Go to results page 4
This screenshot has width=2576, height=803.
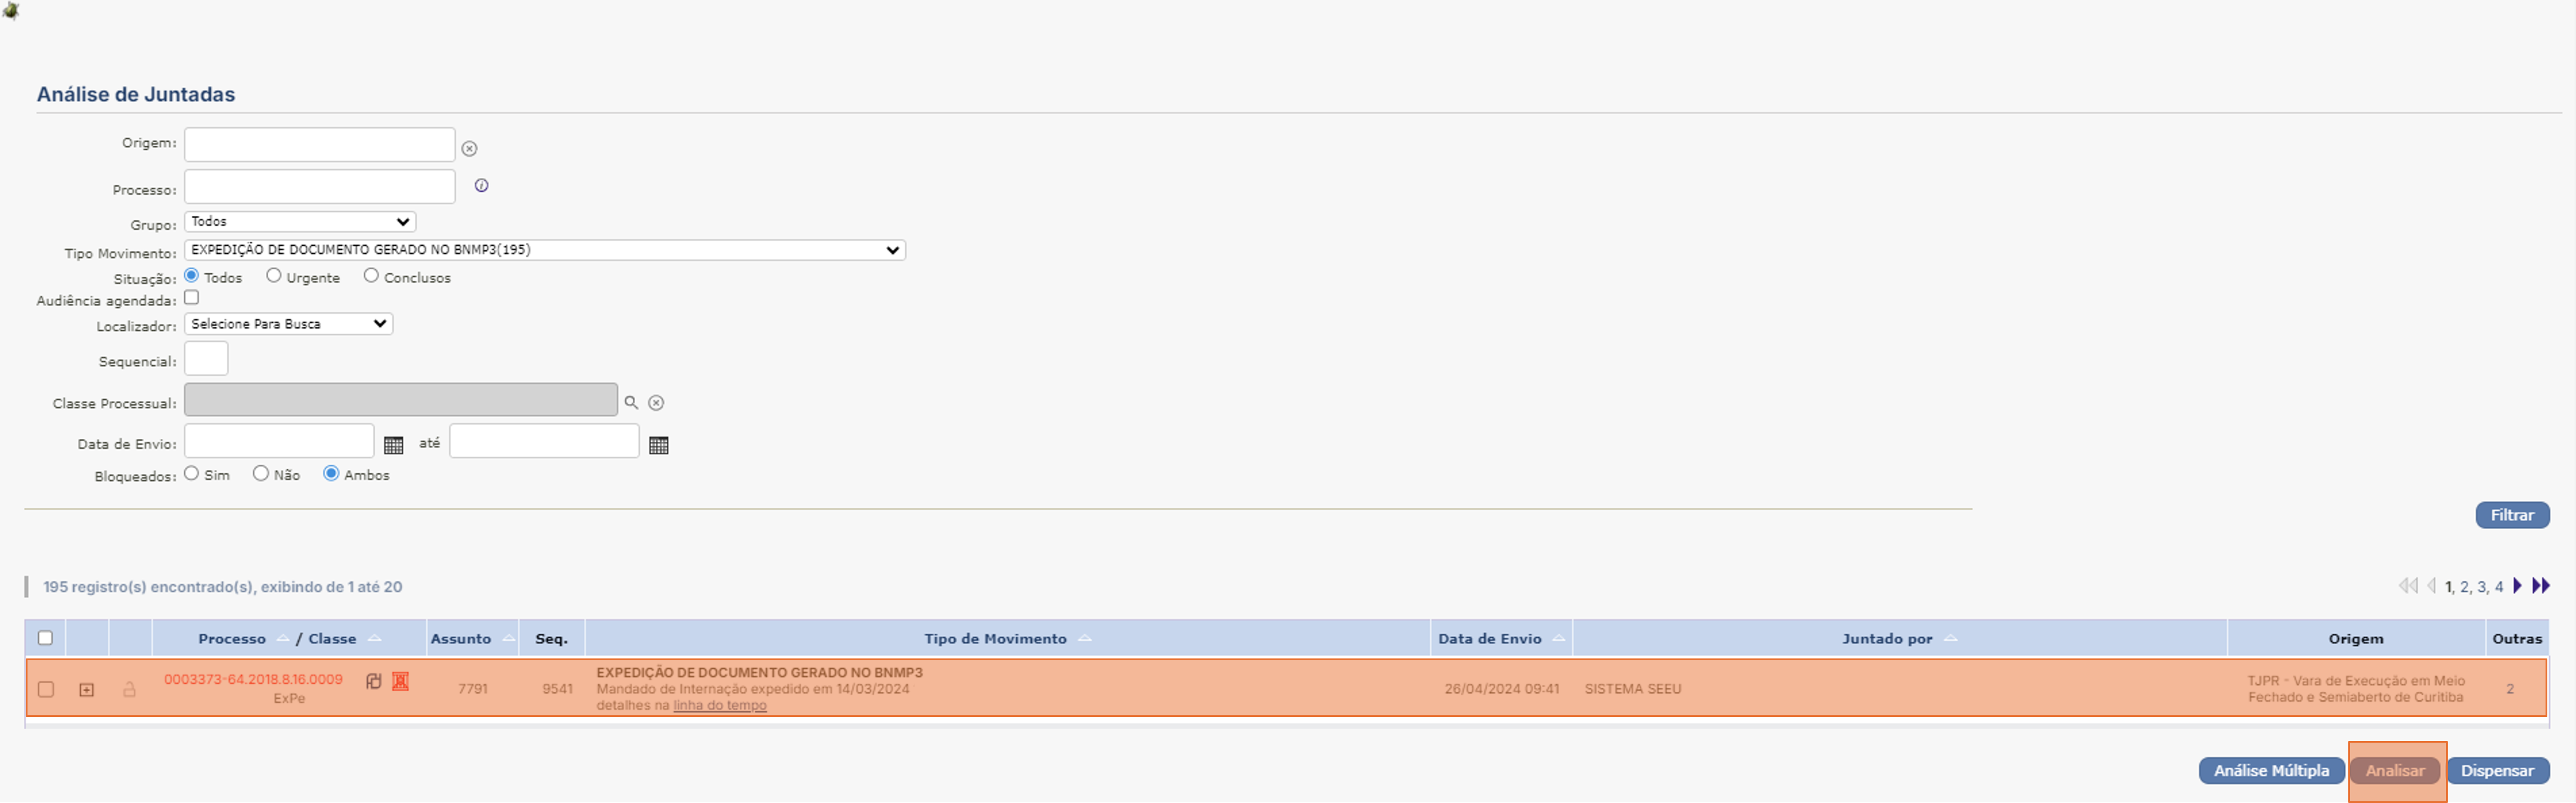click(x=2498, y=587)
